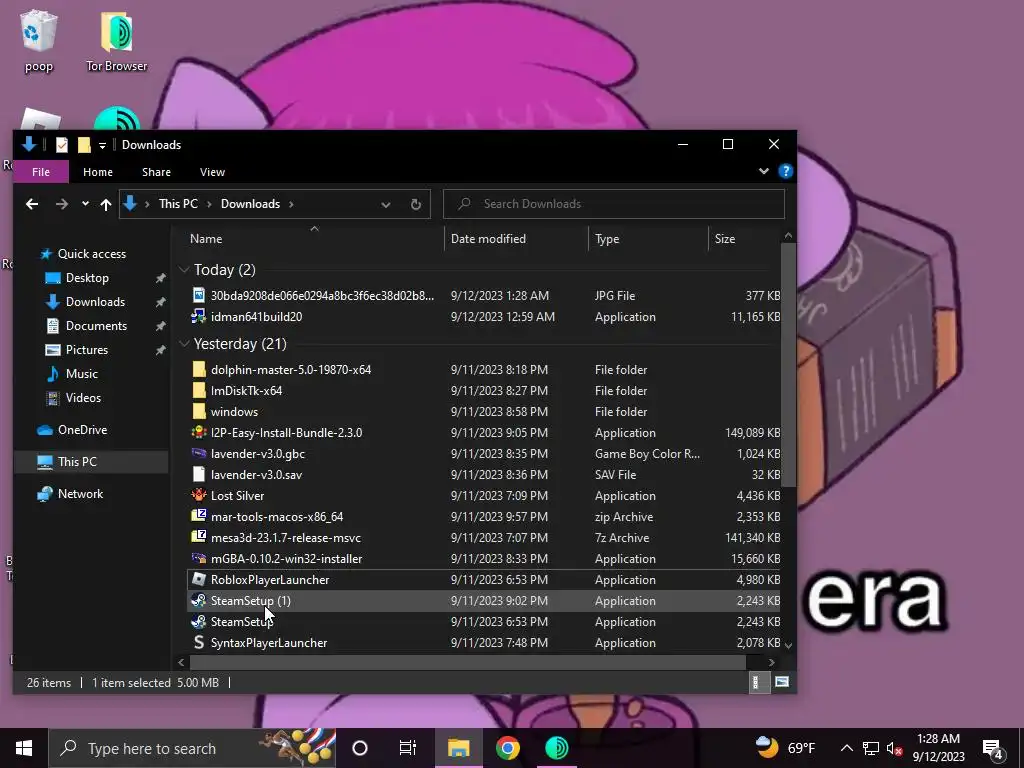Open the File ribbon tab

point(40,172)
